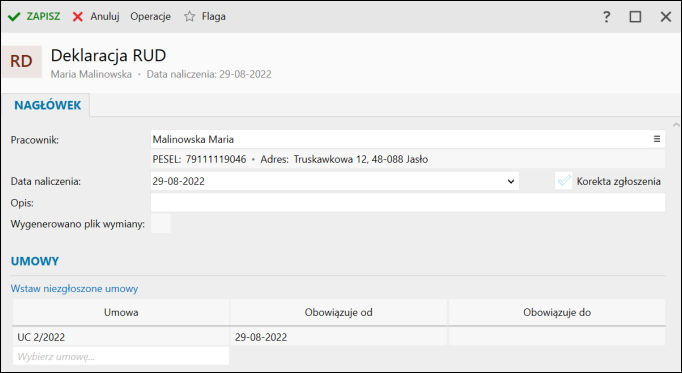Open help with the question mark icon
This screenshot has width=682, height=373.
606,17
